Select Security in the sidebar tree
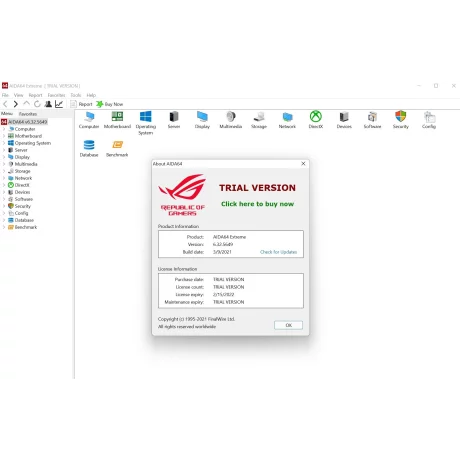The width and height of the screenshot is (460, 460). [x=22, y=206]
